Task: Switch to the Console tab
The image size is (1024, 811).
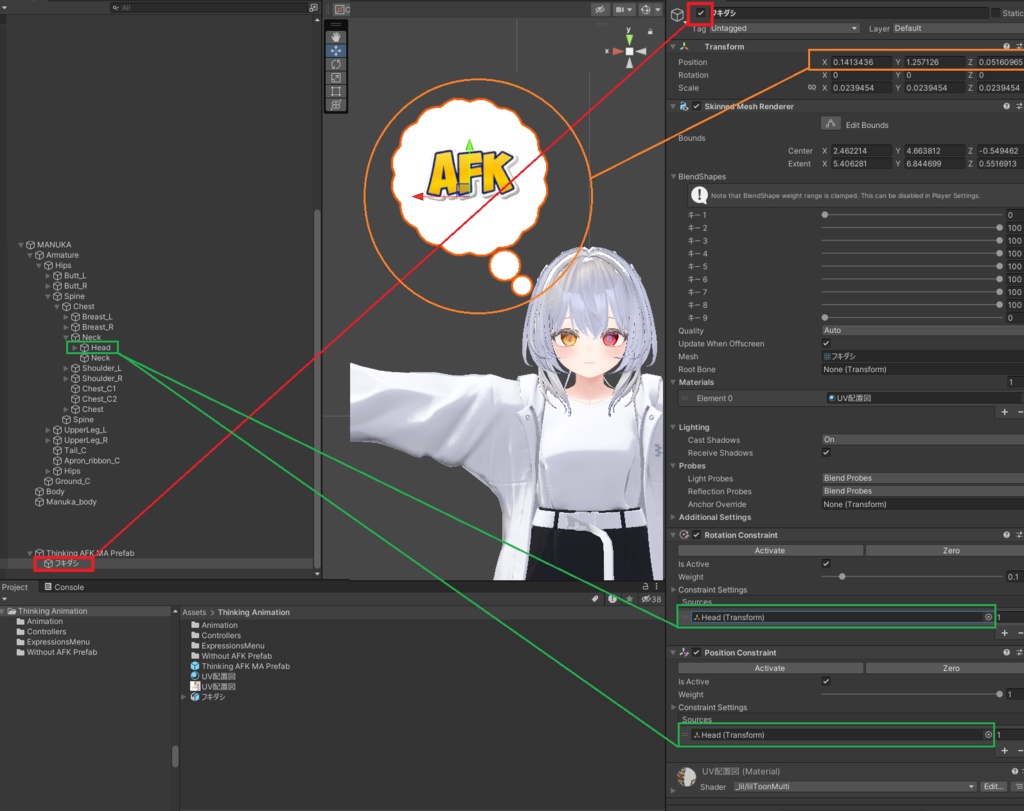Action: click(64, 587)
